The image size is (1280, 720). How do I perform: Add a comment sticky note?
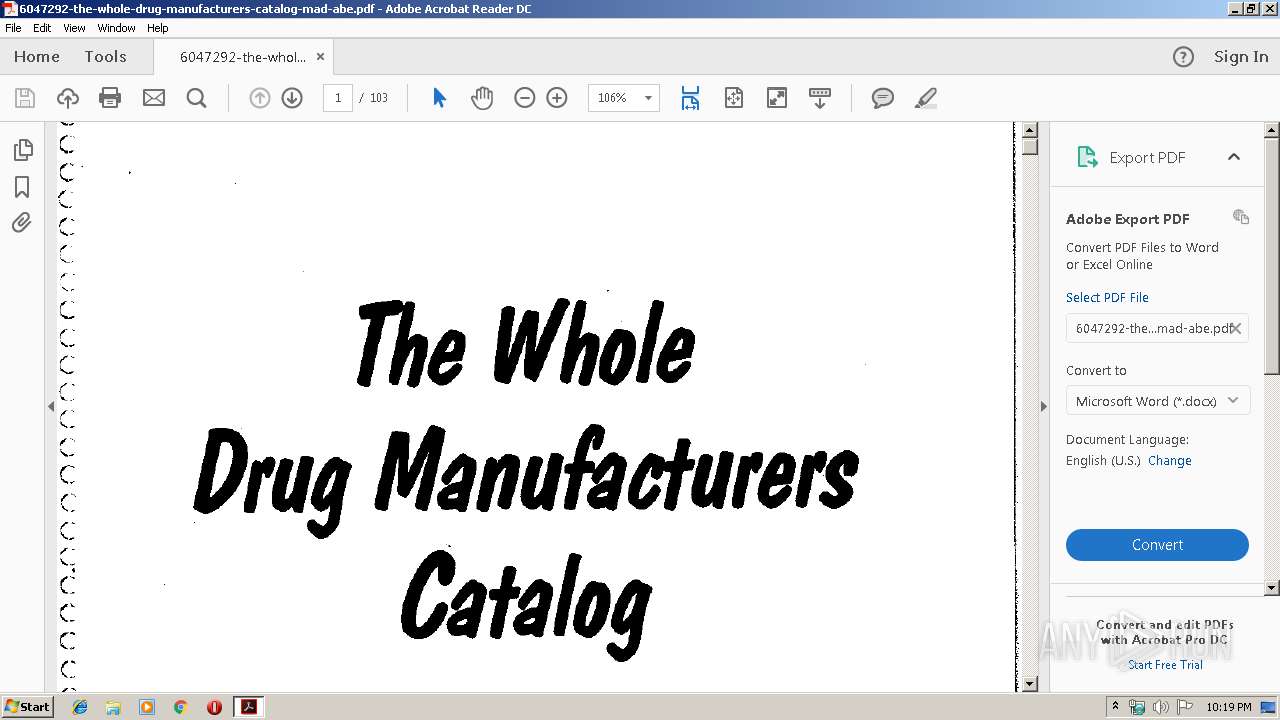pos(883,98)
